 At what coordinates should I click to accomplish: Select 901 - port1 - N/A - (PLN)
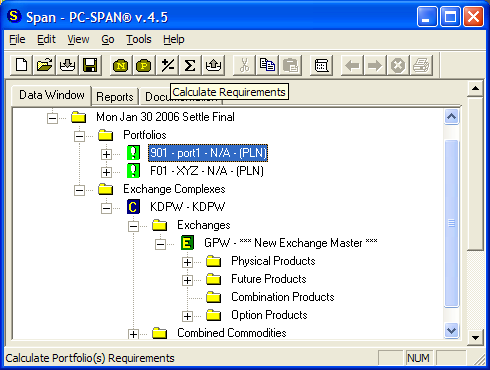coord(208,153)
